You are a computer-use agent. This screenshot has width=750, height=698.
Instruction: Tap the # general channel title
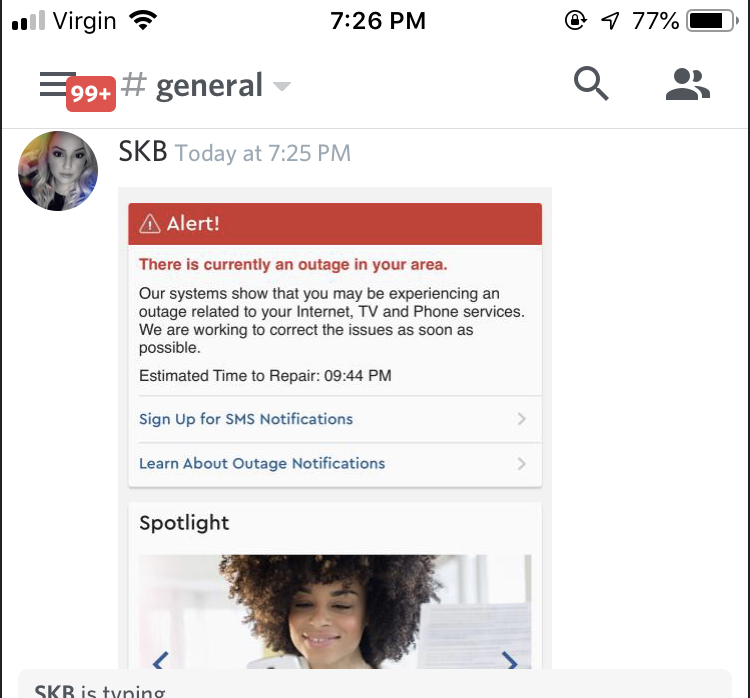coord(192,85)
